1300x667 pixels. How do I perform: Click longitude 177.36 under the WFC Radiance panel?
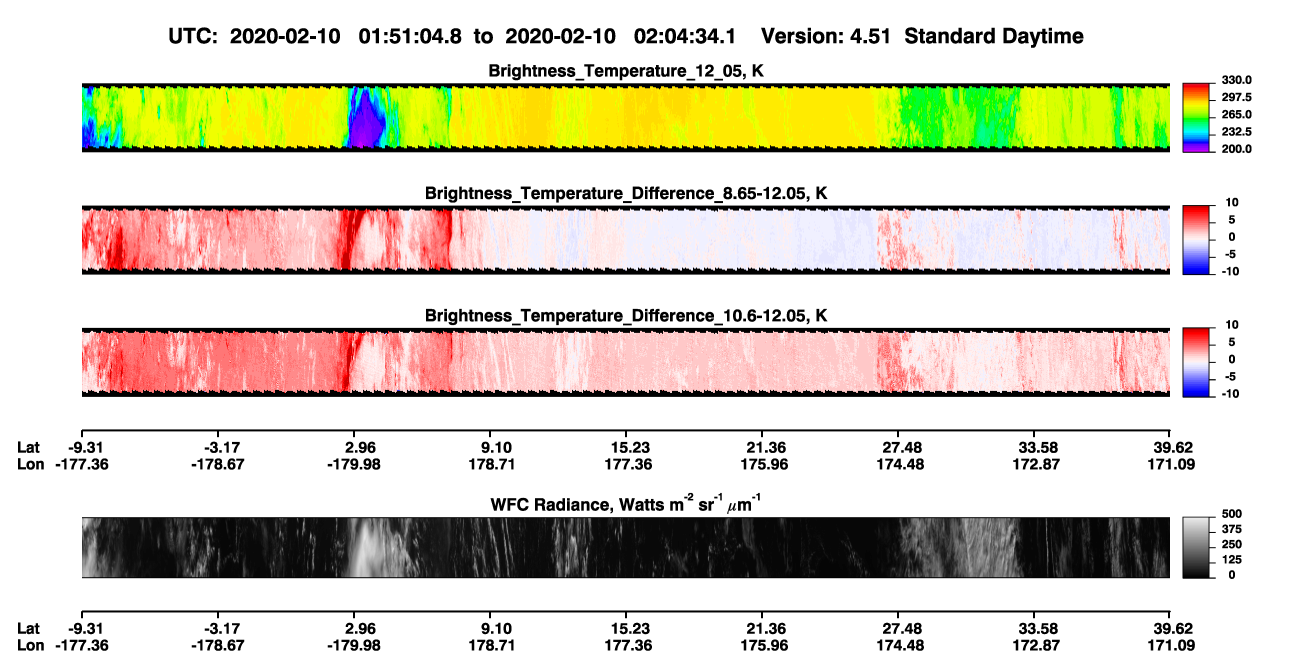tap(630, 645)
